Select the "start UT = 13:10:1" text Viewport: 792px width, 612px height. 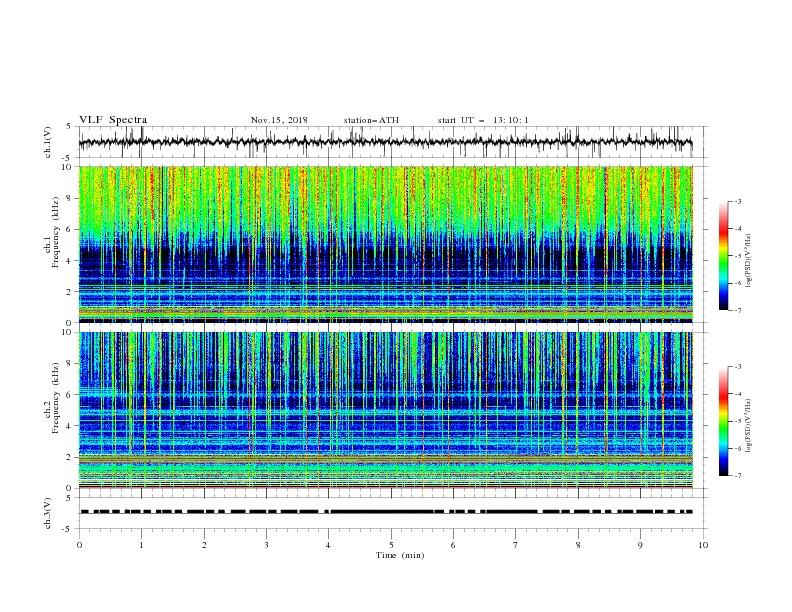pos(483,120)
